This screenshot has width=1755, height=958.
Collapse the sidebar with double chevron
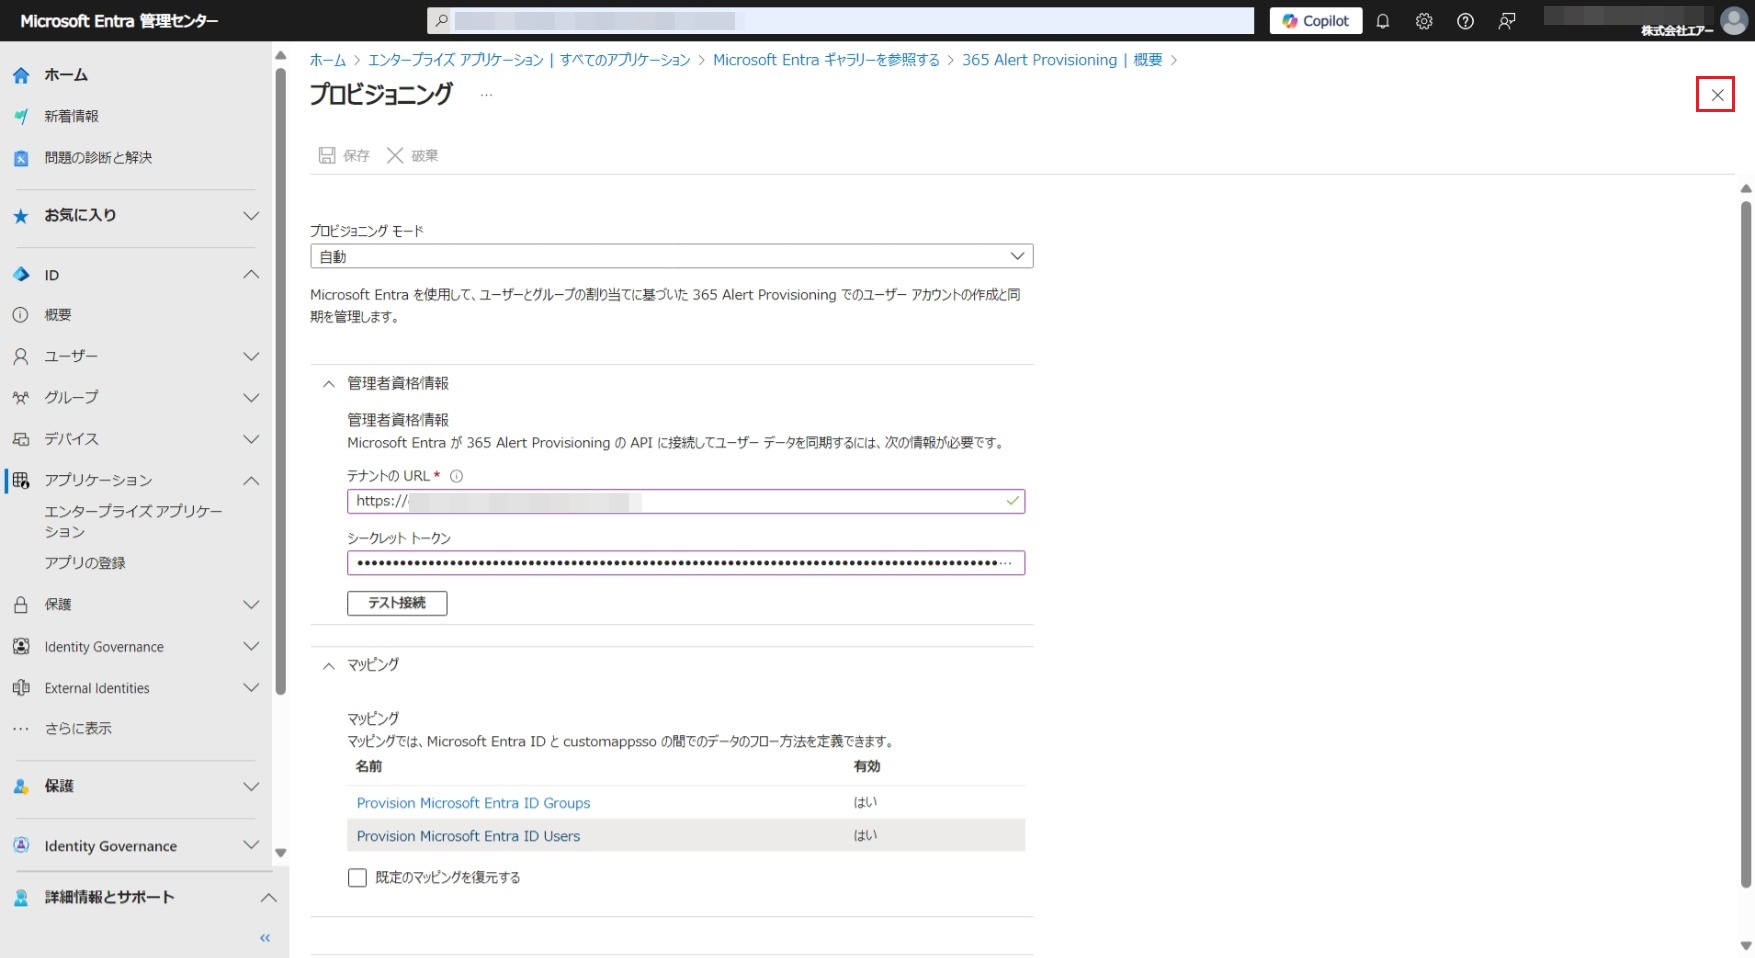[x=265, y=938]
